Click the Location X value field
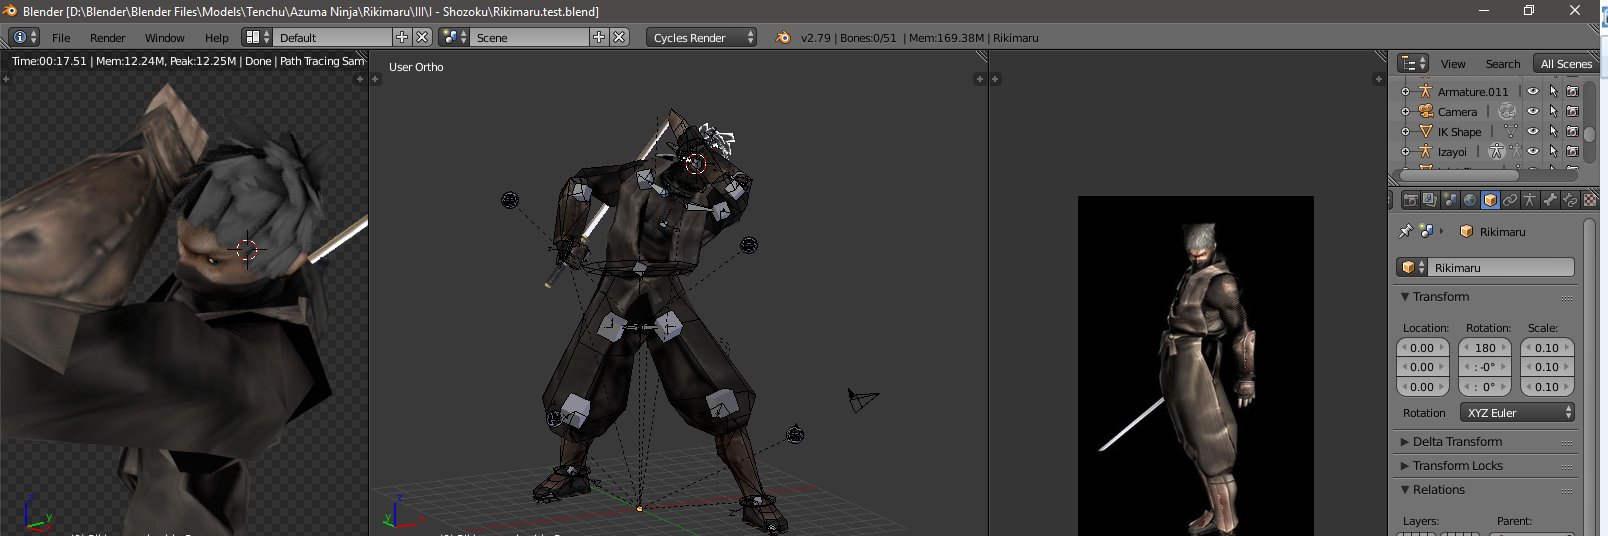 click(1421, 347)
